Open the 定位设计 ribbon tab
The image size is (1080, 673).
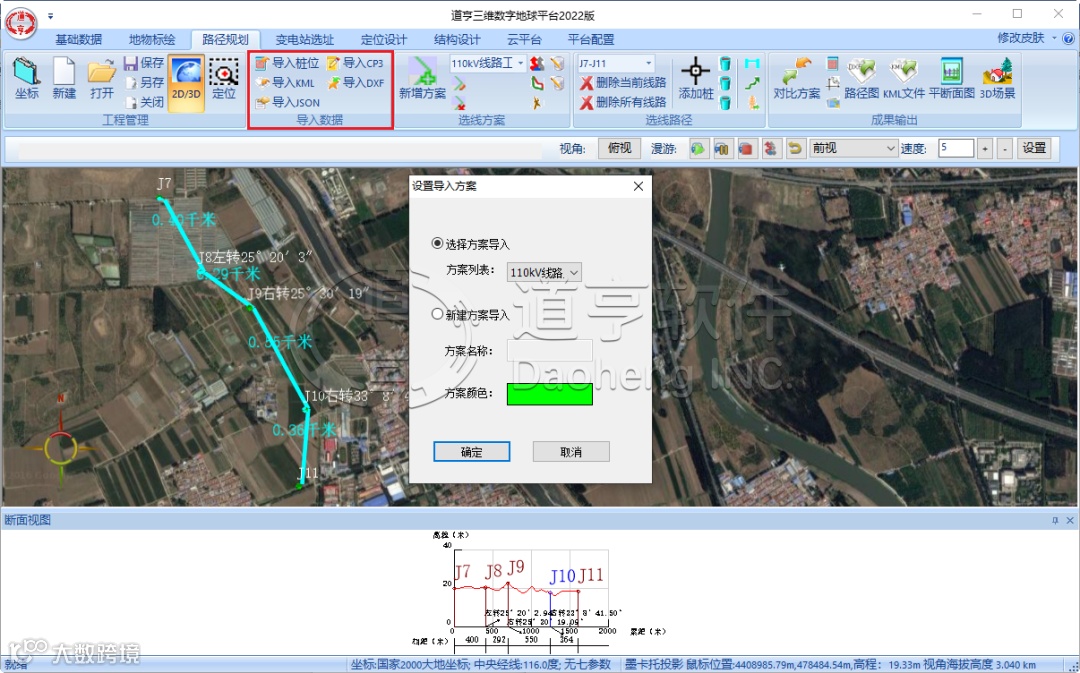click(x=384, y=39)
